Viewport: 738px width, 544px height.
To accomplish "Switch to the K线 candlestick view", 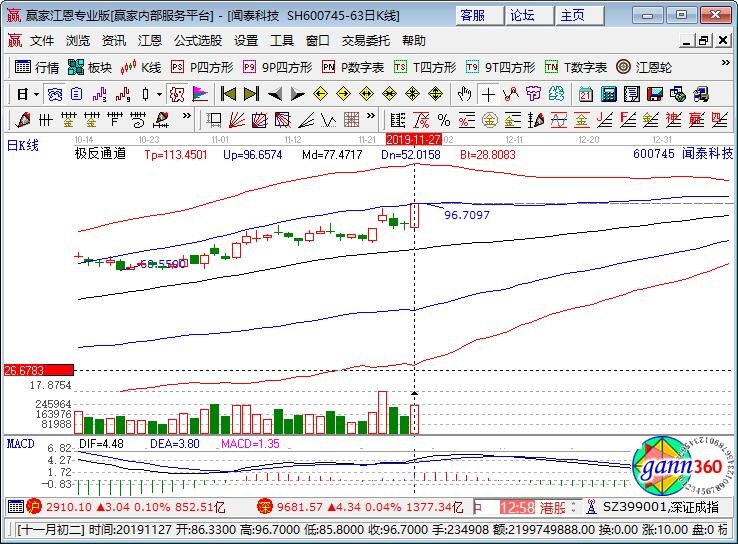I will pyautogui.click(x=141, y=67).
